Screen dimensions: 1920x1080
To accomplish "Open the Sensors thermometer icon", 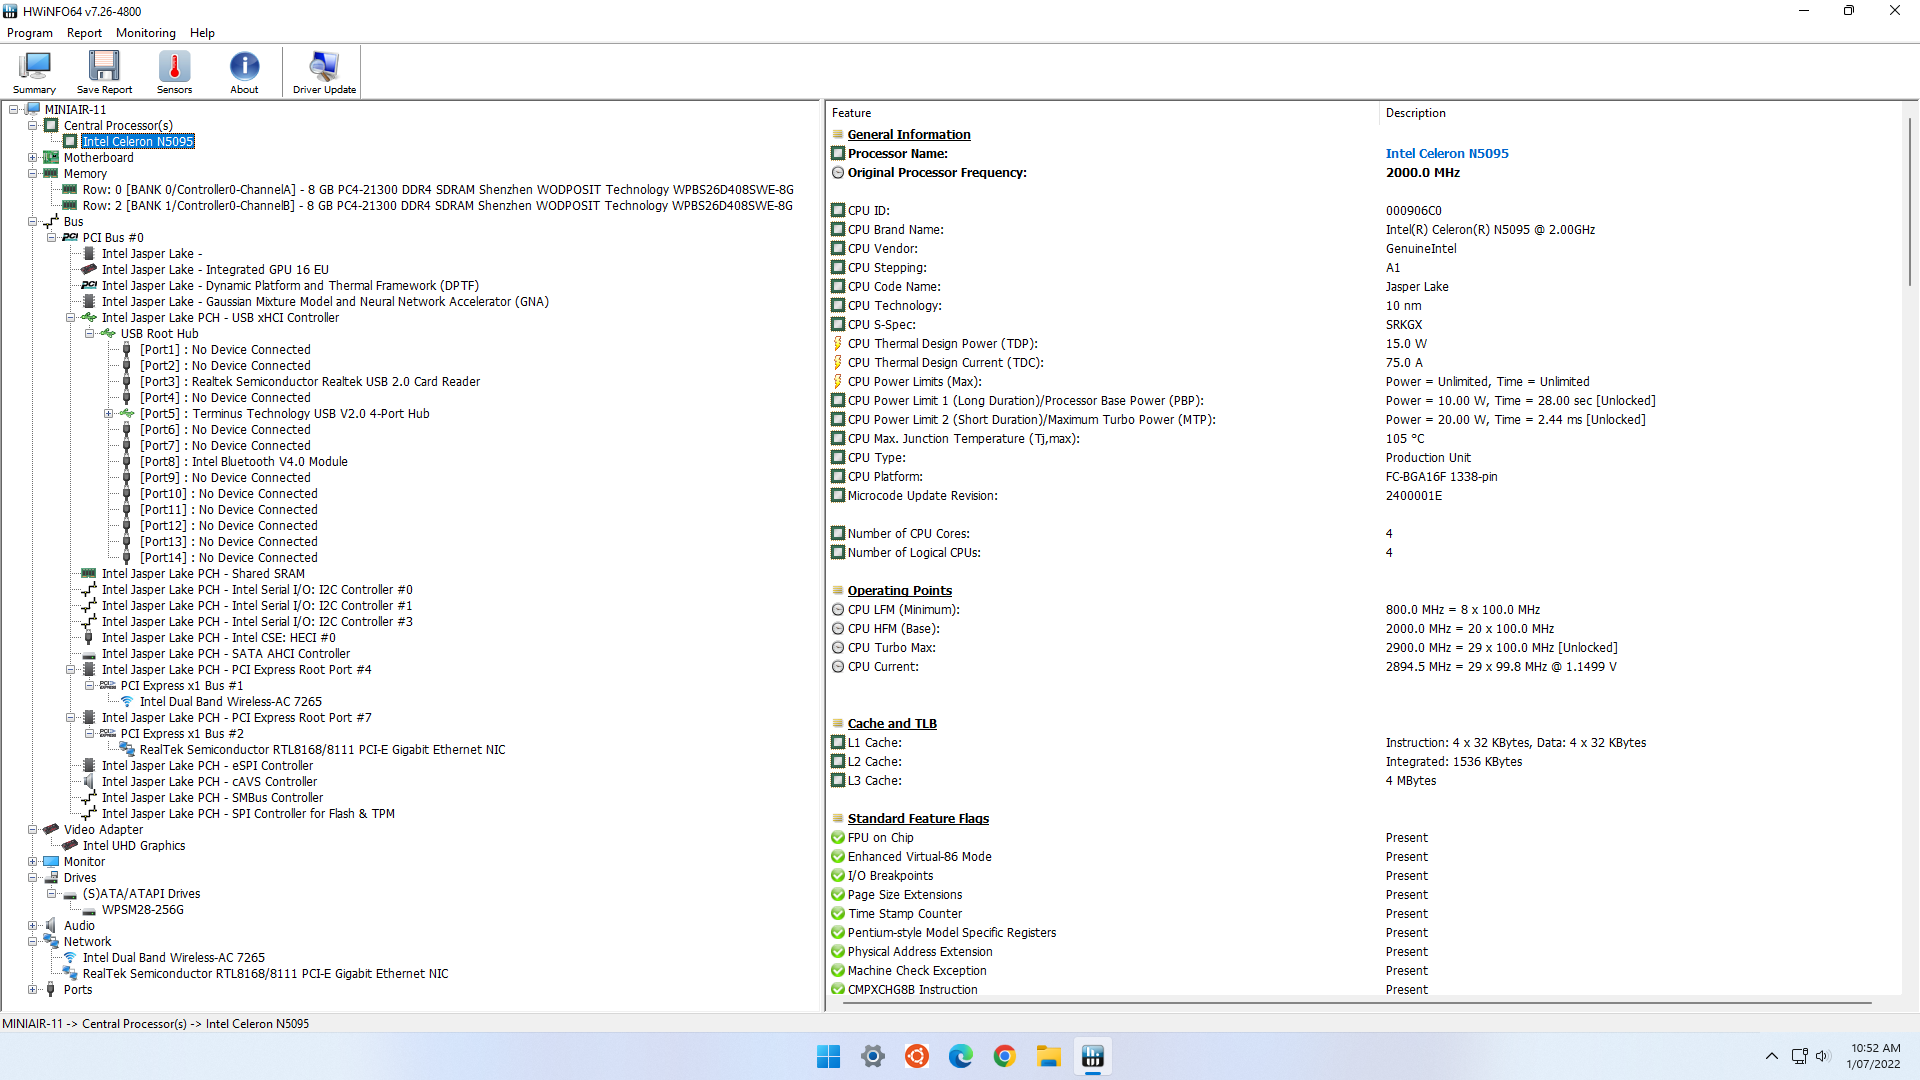I will coord(174,72).
